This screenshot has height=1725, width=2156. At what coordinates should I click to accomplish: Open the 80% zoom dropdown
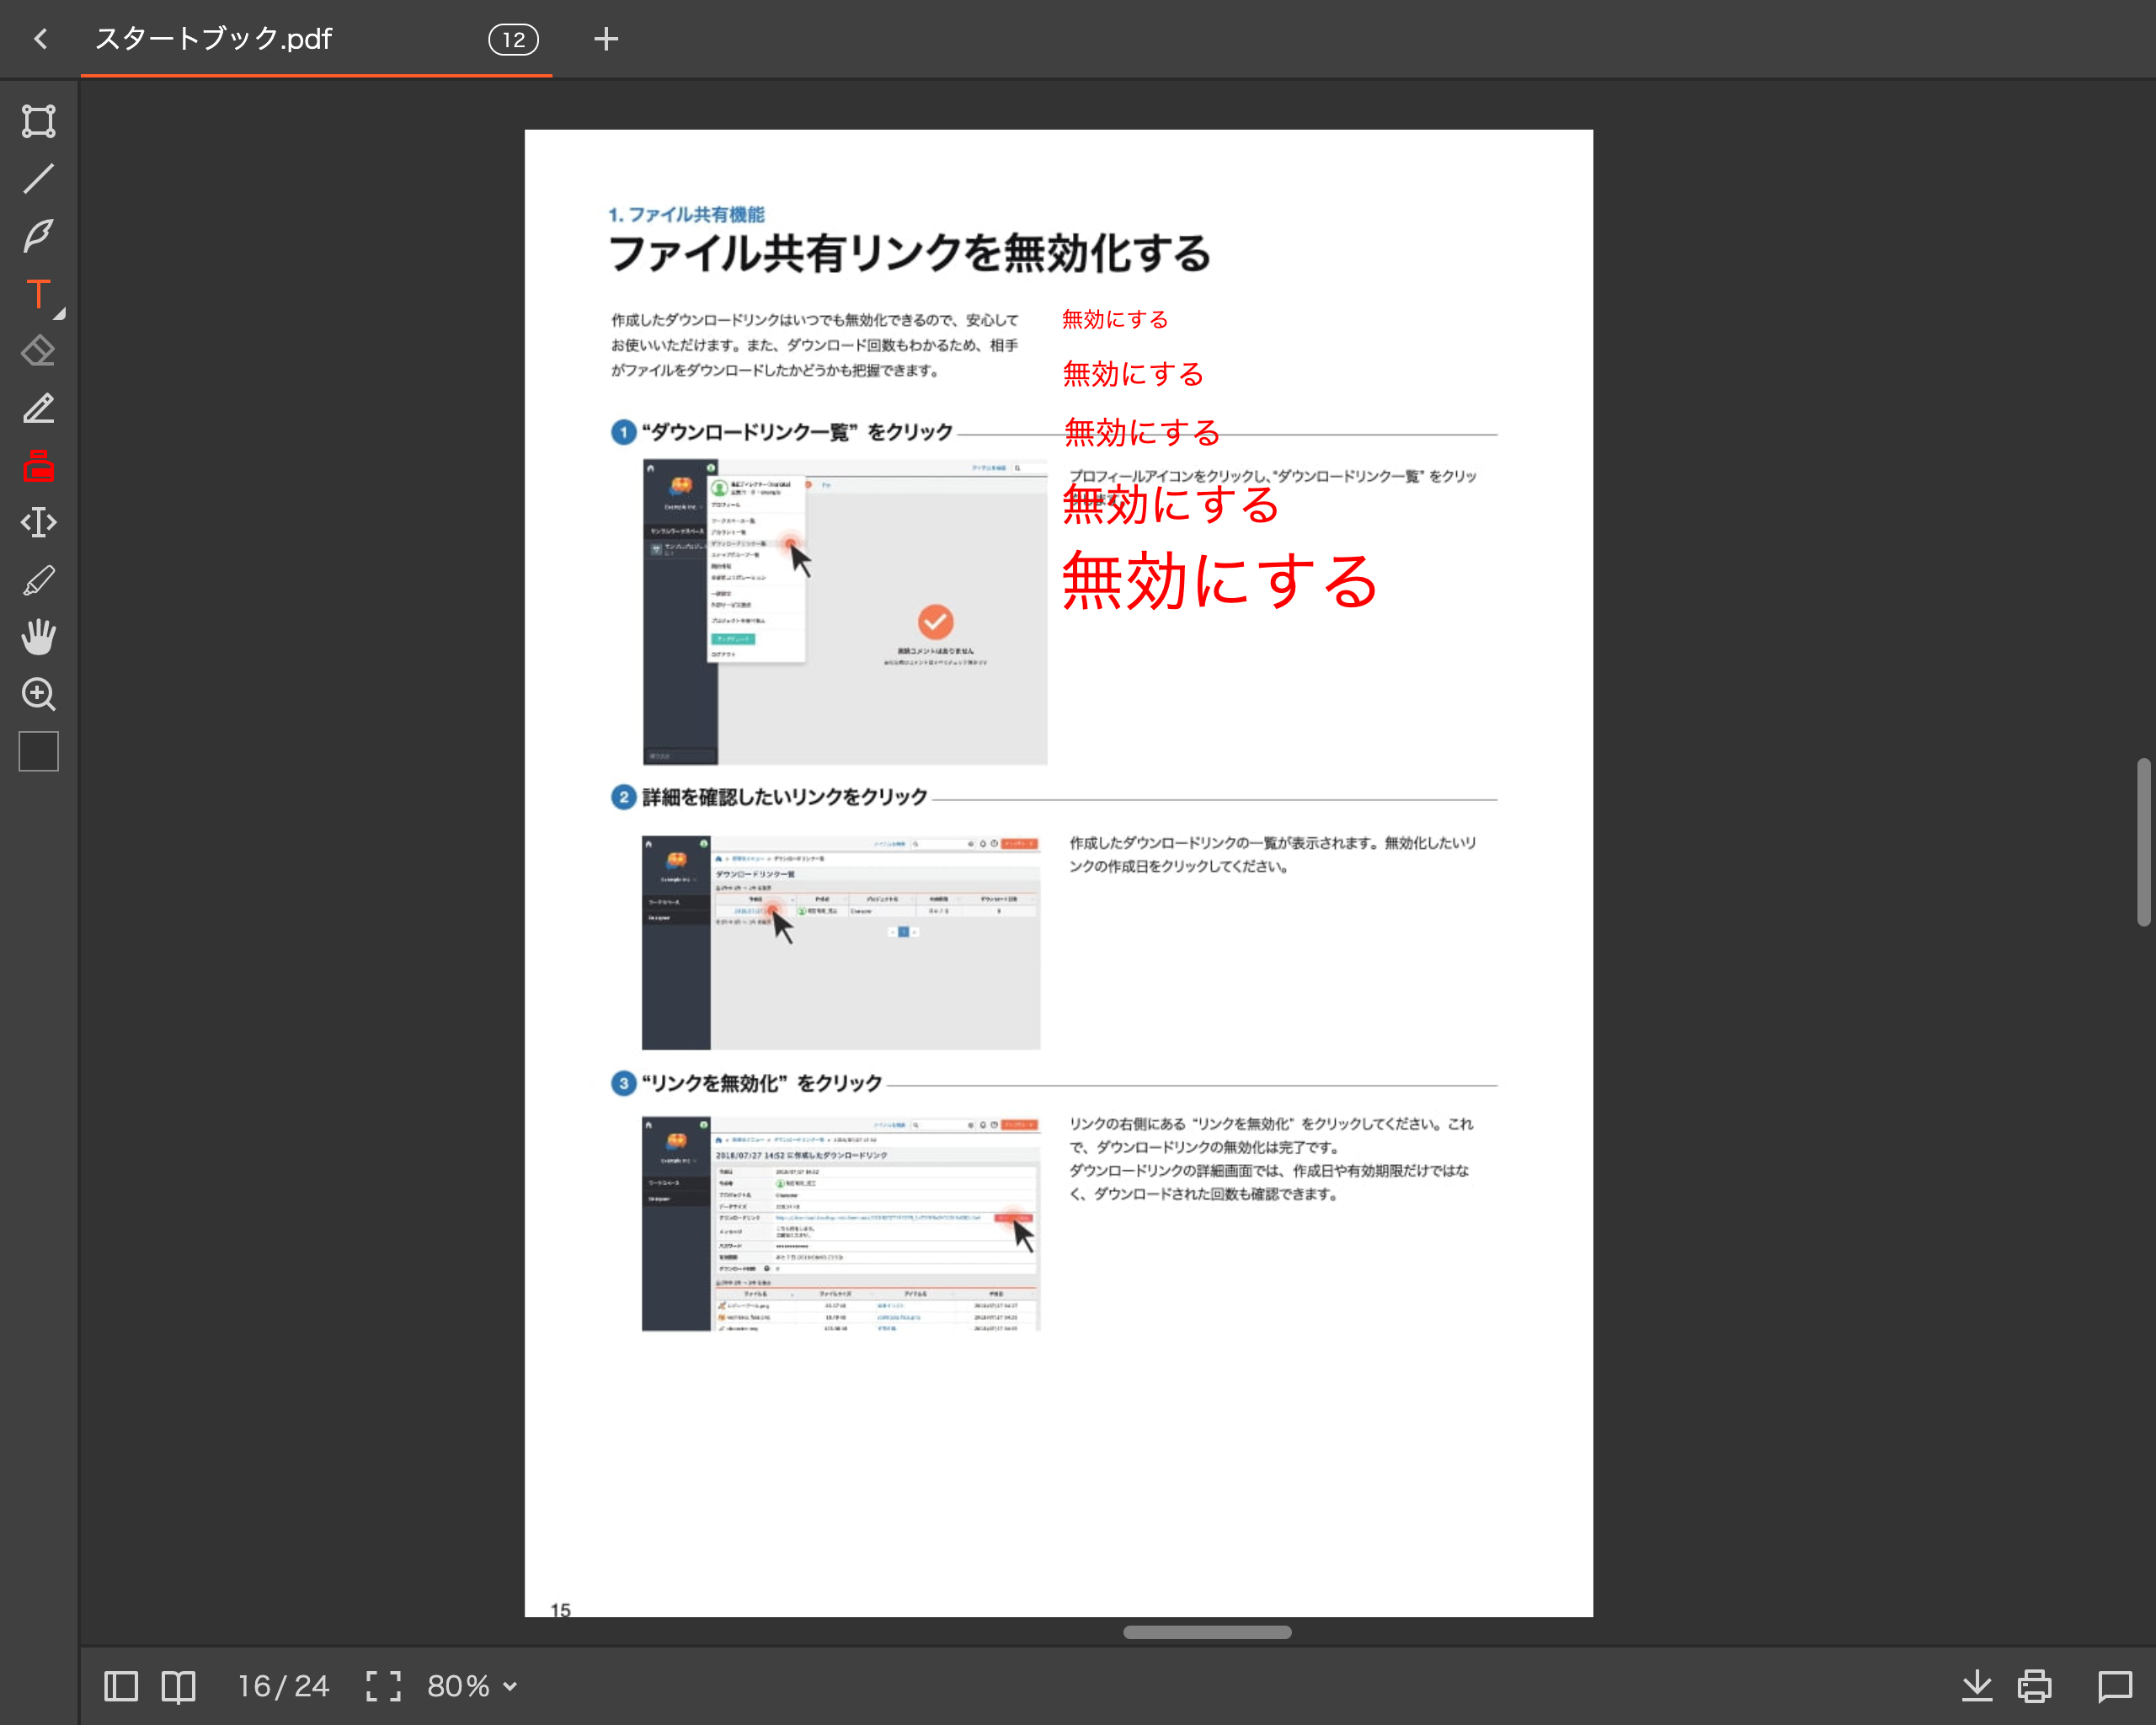[x=472, y=1686]
